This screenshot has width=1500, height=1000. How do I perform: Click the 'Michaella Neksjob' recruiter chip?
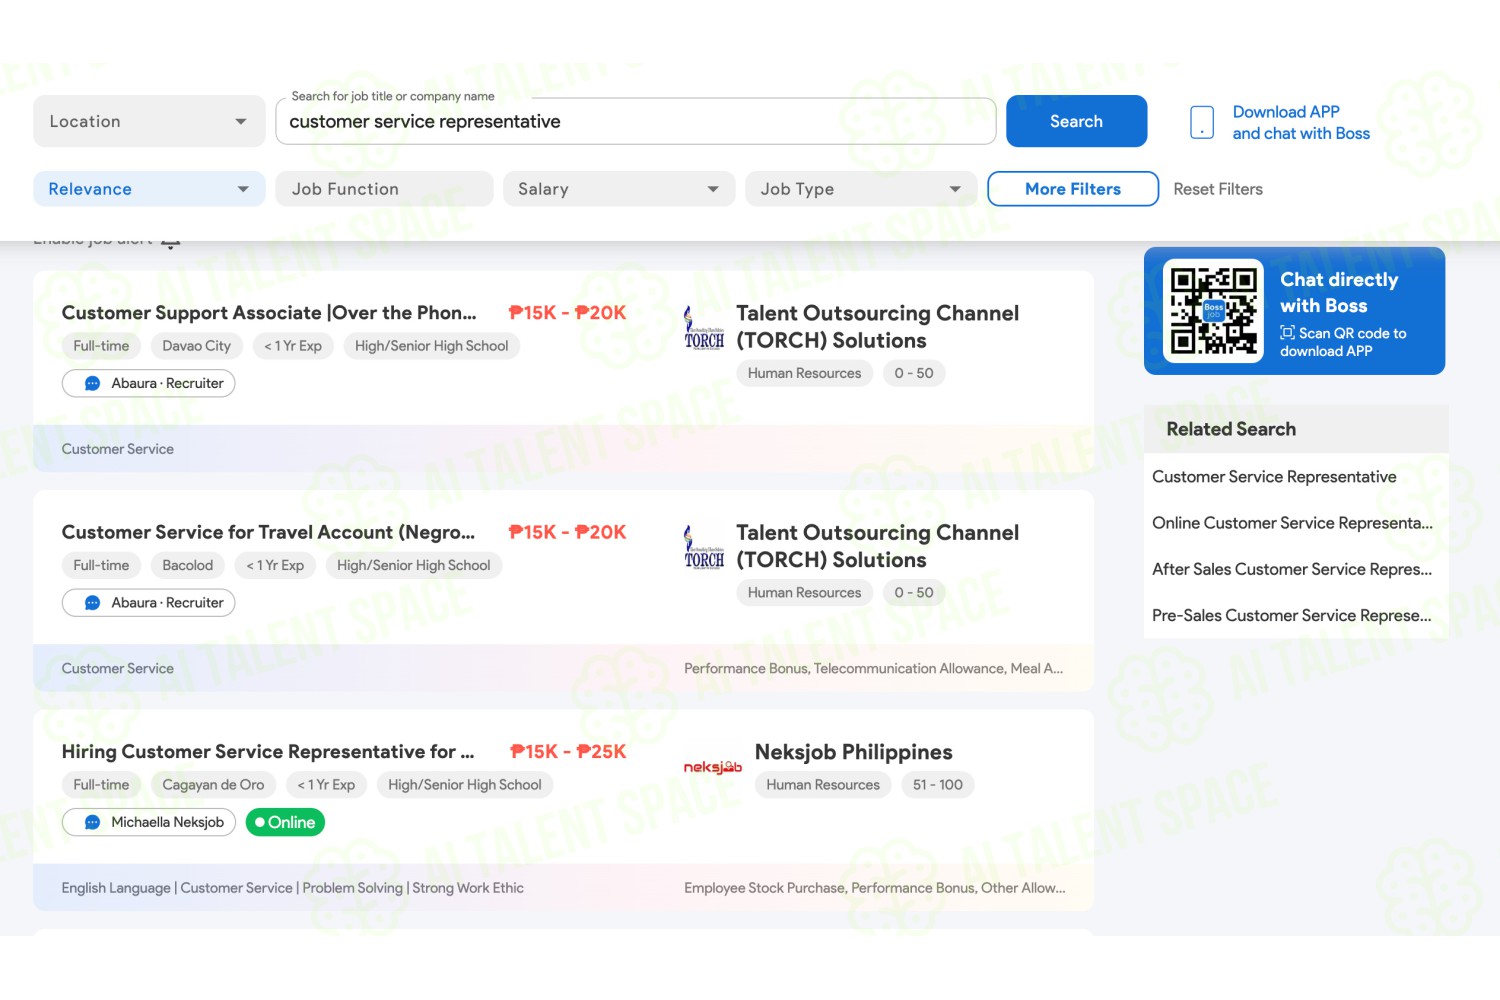point(149,822)
